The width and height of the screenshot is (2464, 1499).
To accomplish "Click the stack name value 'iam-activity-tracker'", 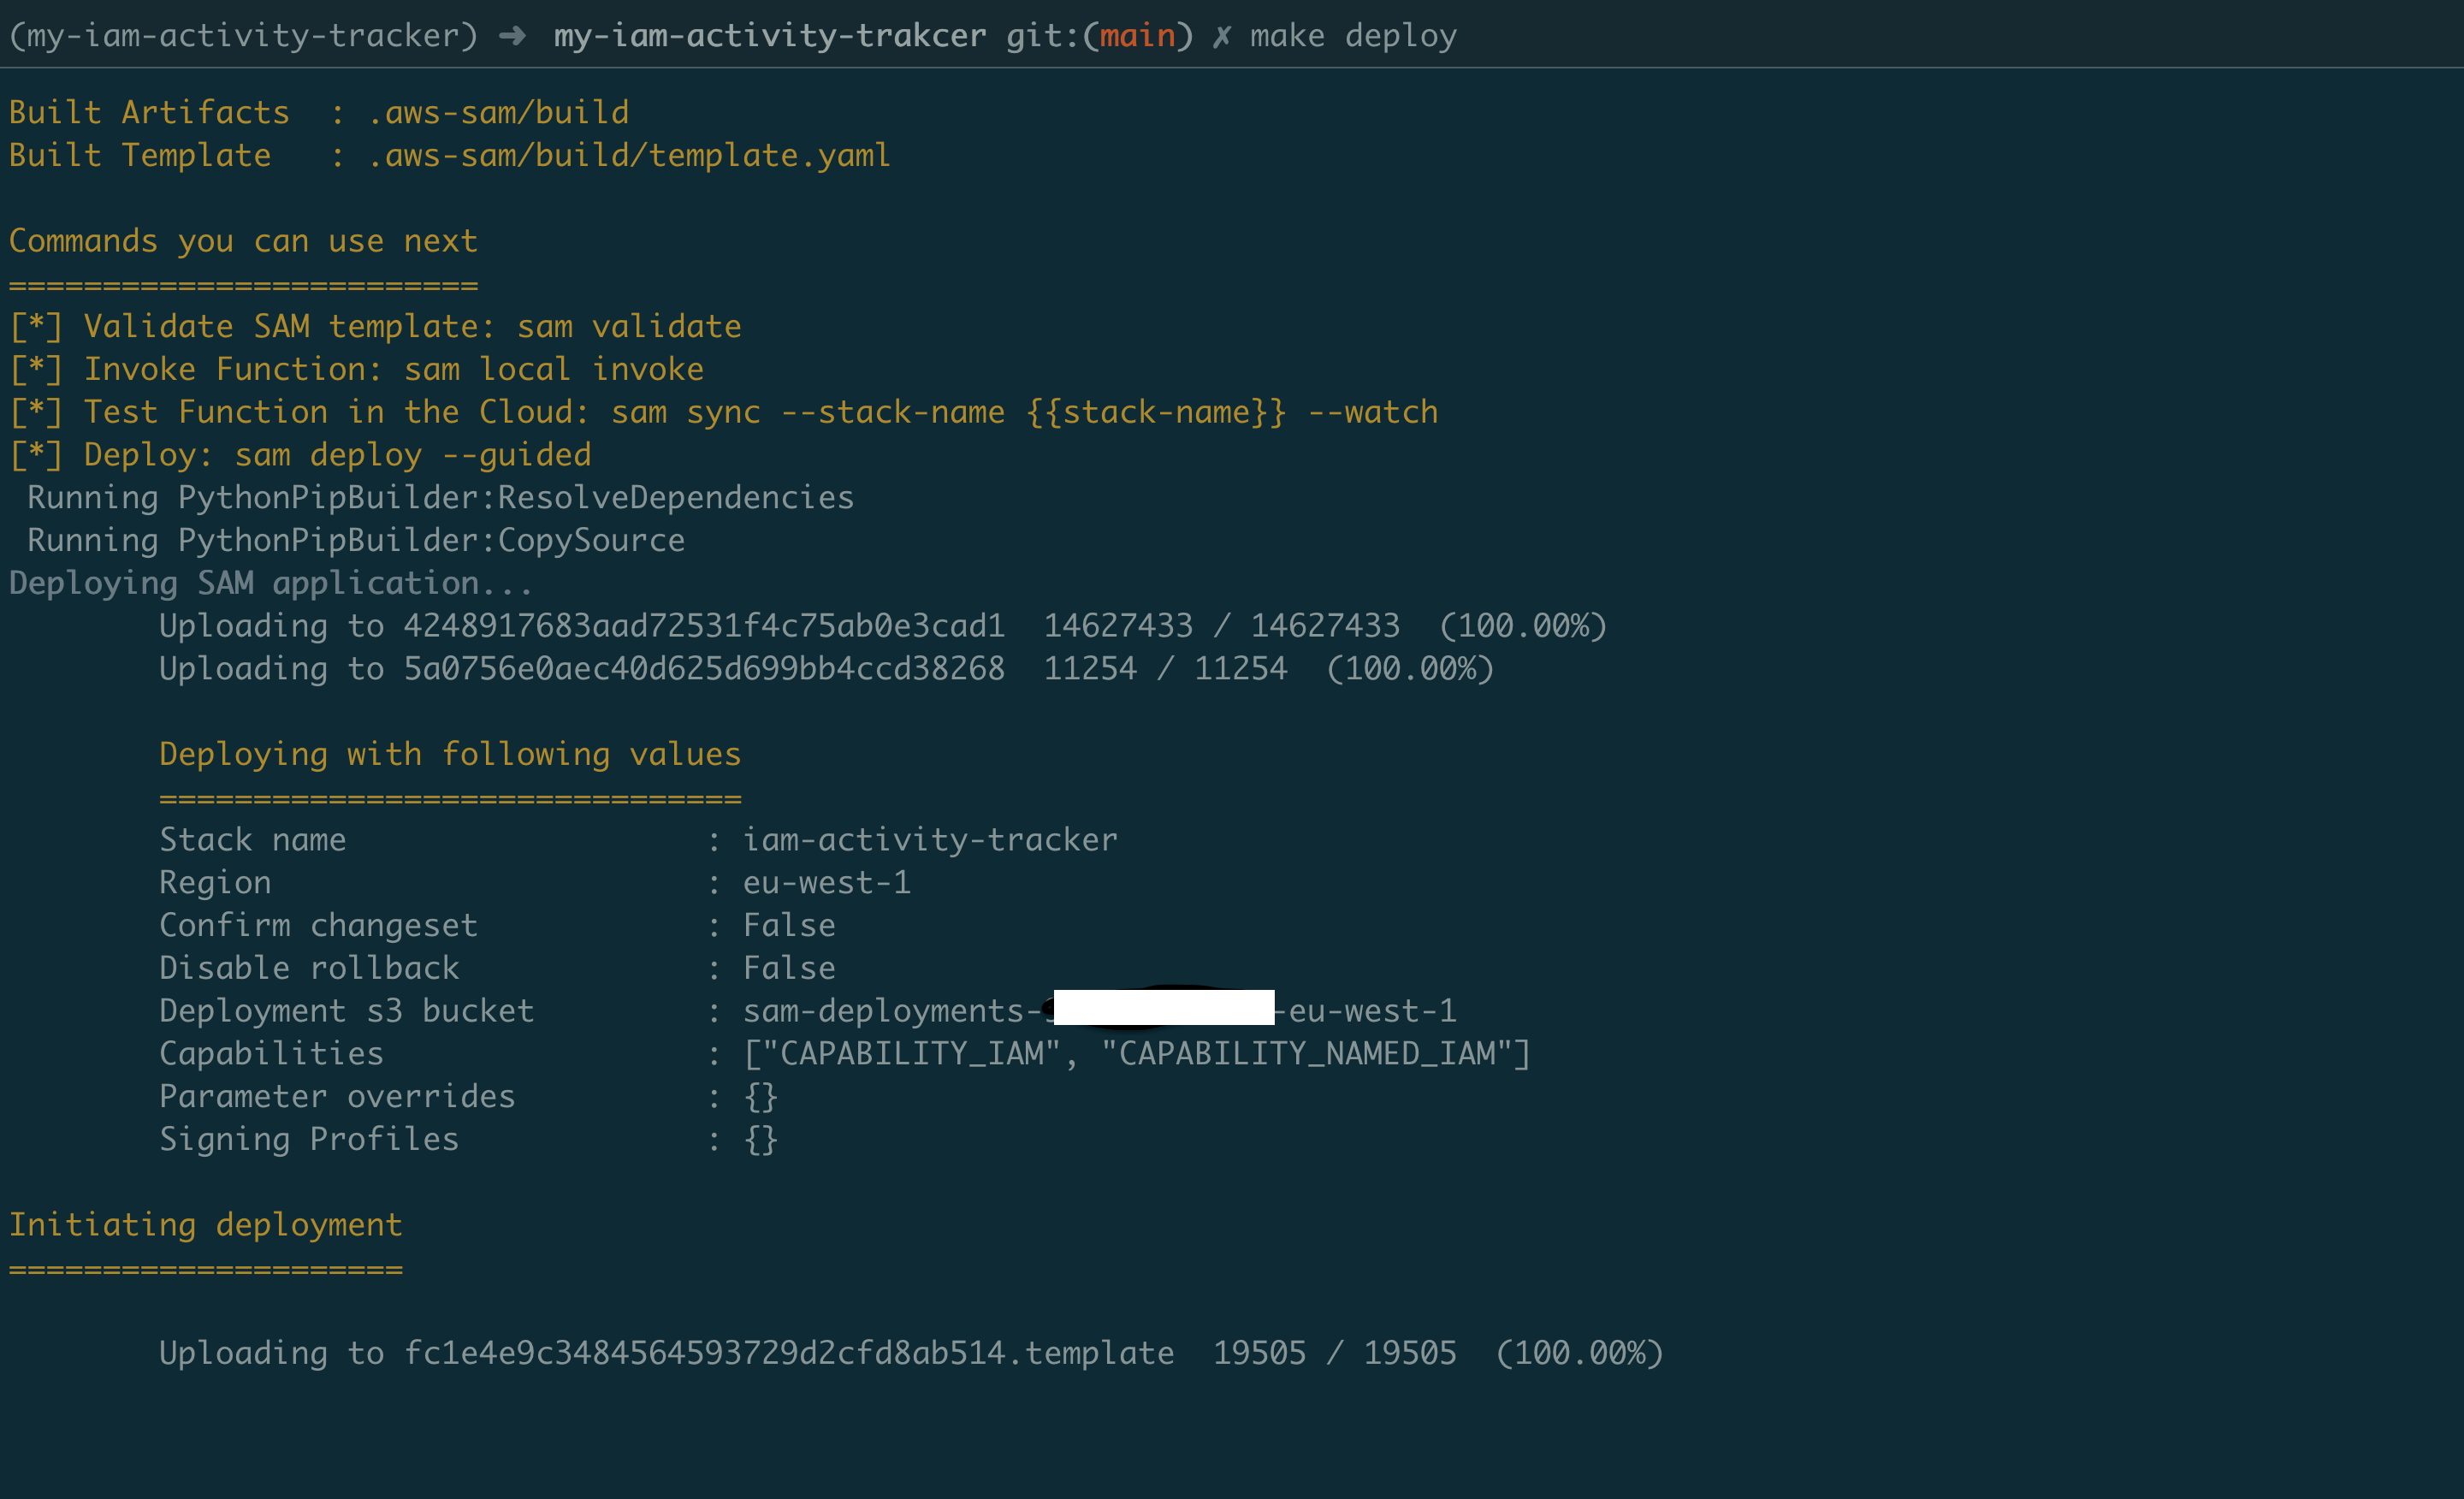I will click(930, 840).
